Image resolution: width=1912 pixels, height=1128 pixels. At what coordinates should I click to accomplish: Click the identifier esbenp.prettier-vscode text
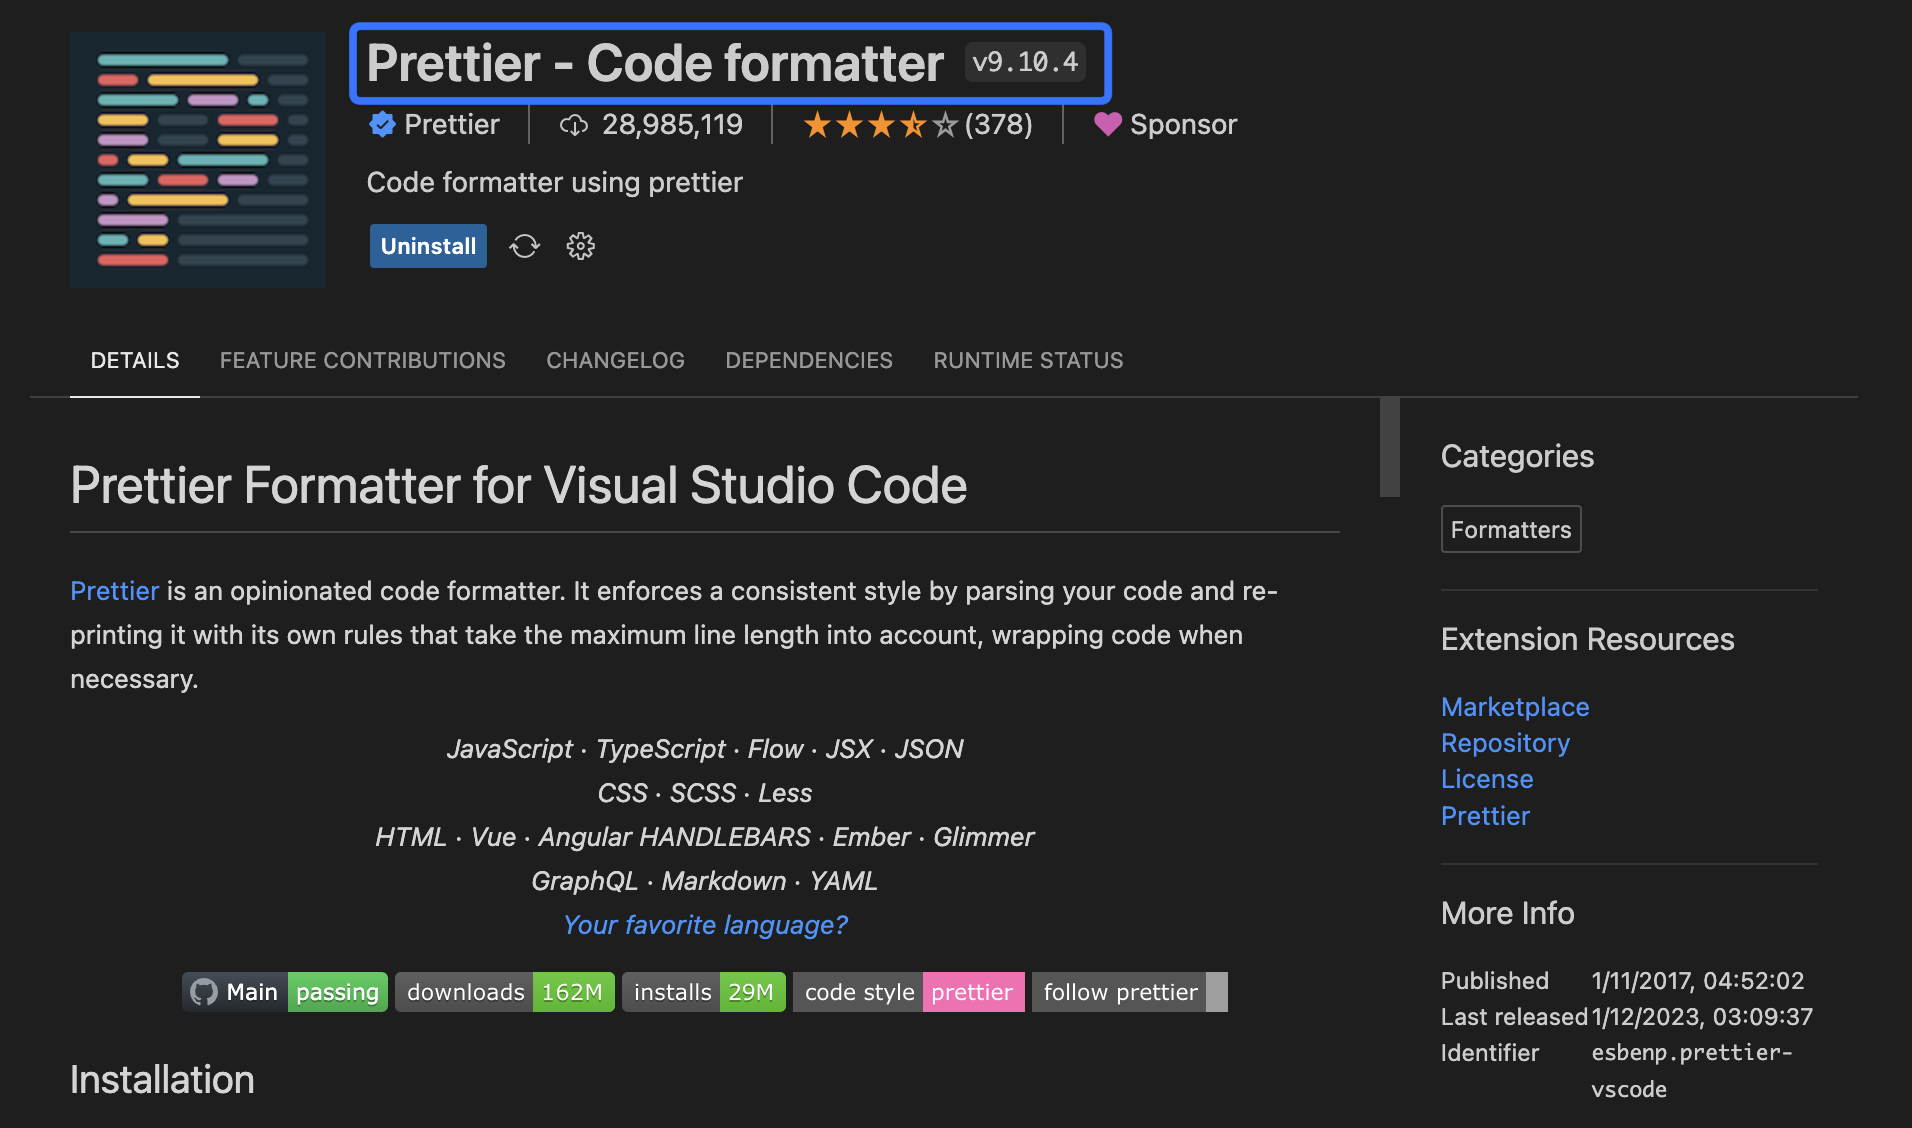pyautogui.click(x=1692, y=1071)
